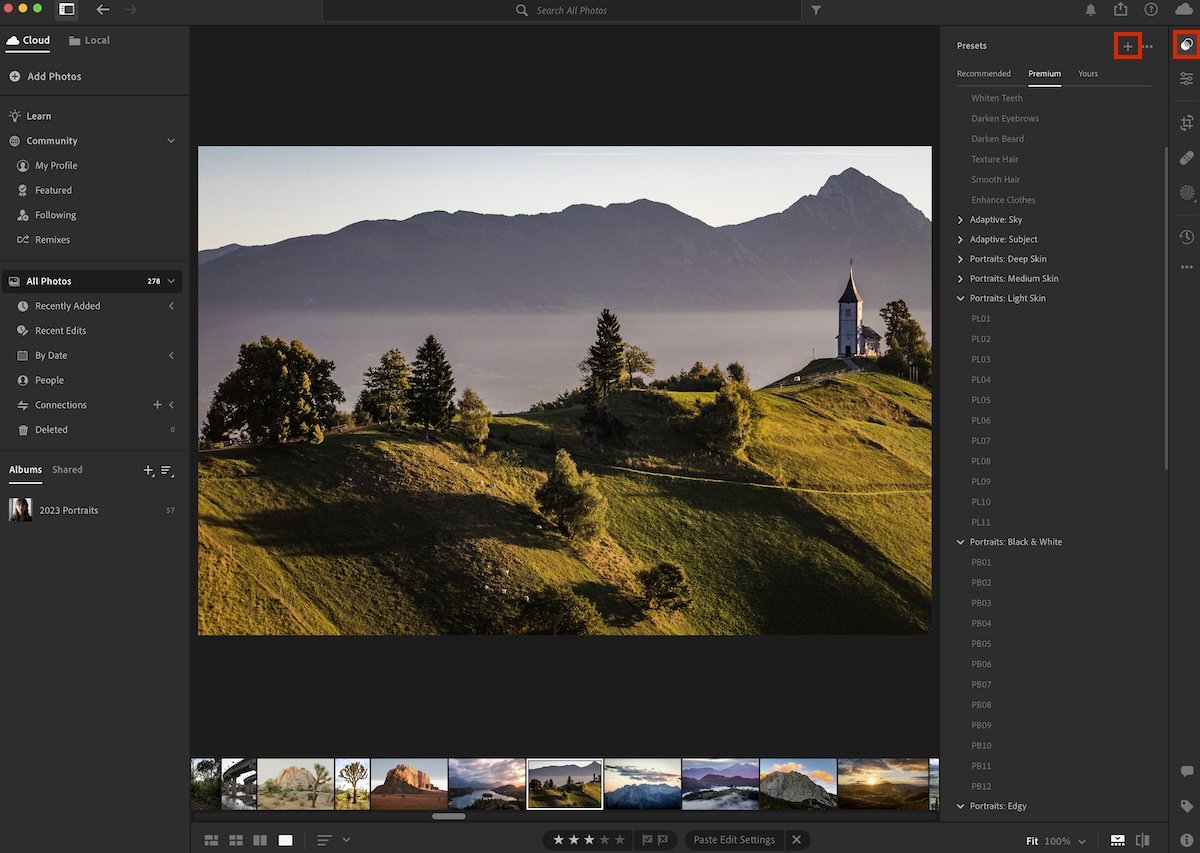Viewport: 1200px width, 853px height.
Task: Select the Crop & Rotate tool
Action: pos(1186,122)
